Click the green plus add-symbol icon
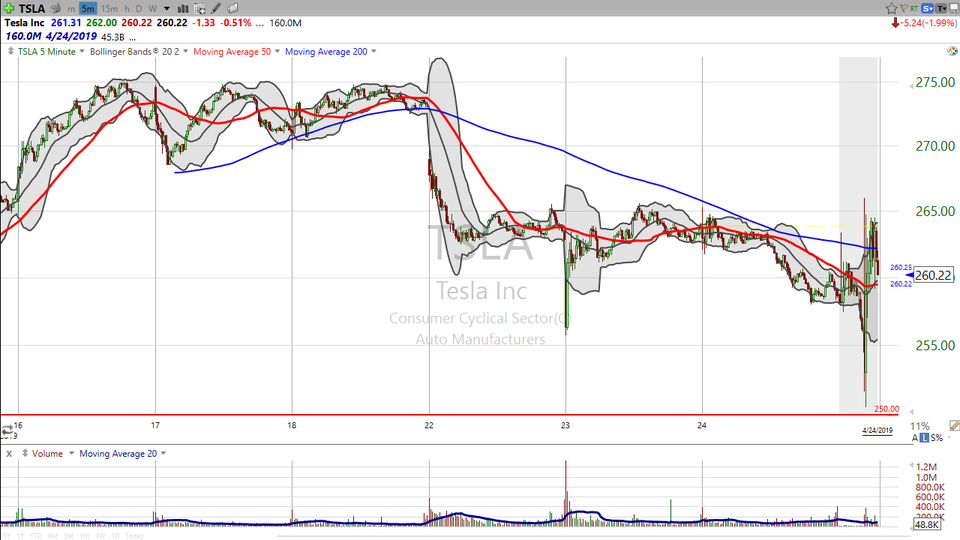The image size is (960, 540). click(9, 8)
